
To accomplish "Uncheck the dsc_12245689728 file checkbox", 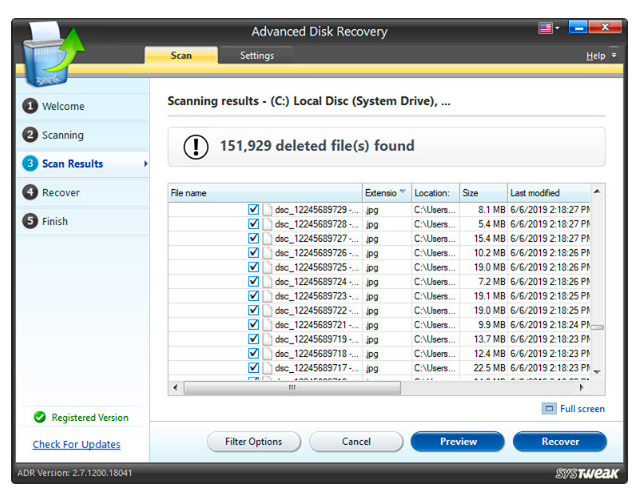I will (x=253, y=224).
